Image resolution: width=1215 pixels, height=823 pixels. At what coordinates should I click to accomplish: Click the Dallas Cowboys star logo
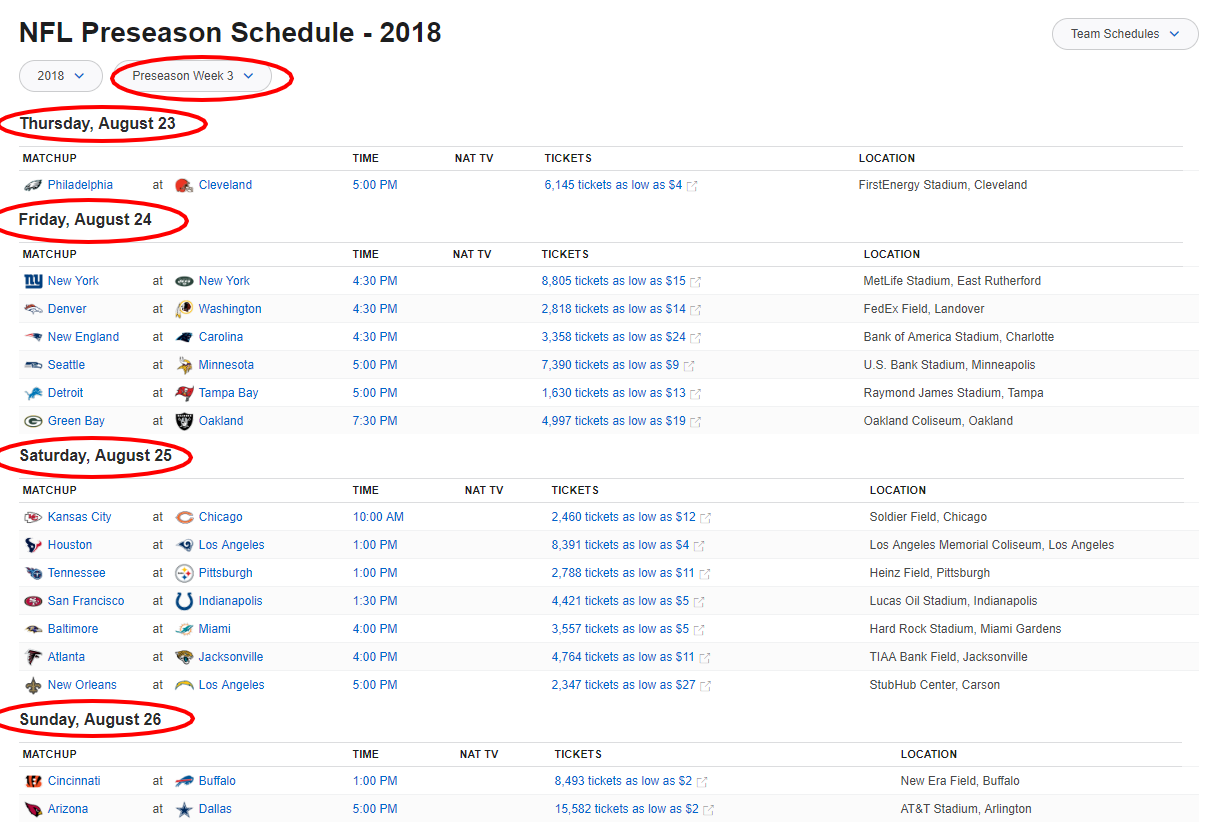tap(183, 809)
